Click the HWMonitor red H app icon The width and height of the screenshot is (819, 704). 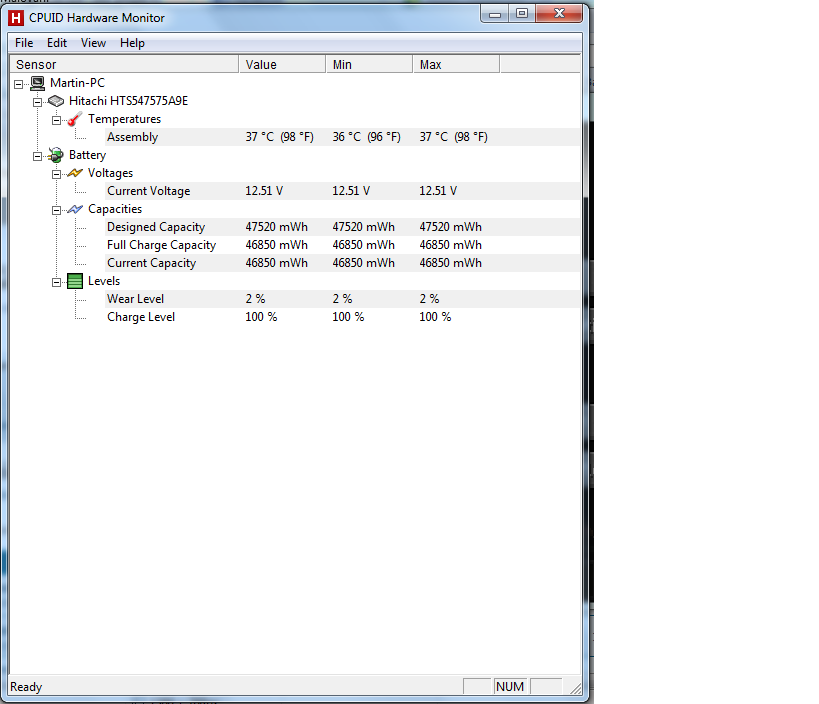click(16, 18)
